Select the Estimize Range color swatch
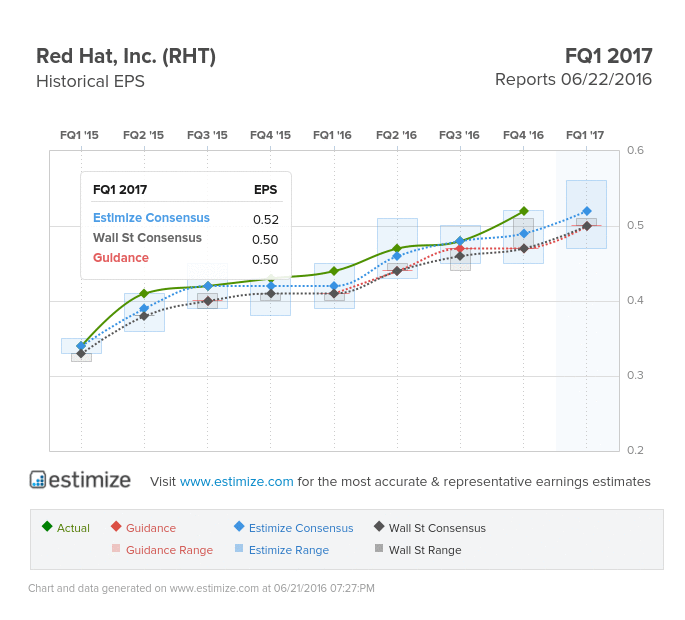 239,548
